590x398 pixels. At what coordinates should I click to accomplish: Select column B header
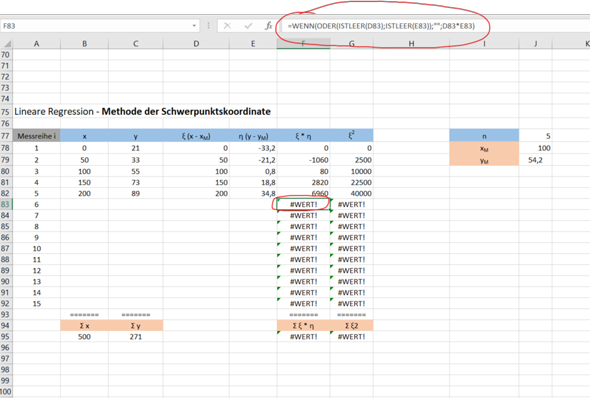coord(84,44)
